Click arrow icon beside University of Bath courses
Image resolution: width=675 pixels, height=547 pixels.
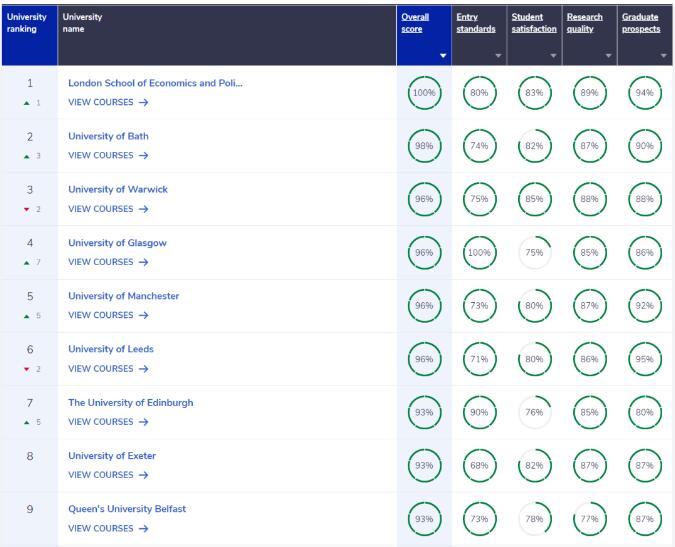click(144, 155)
